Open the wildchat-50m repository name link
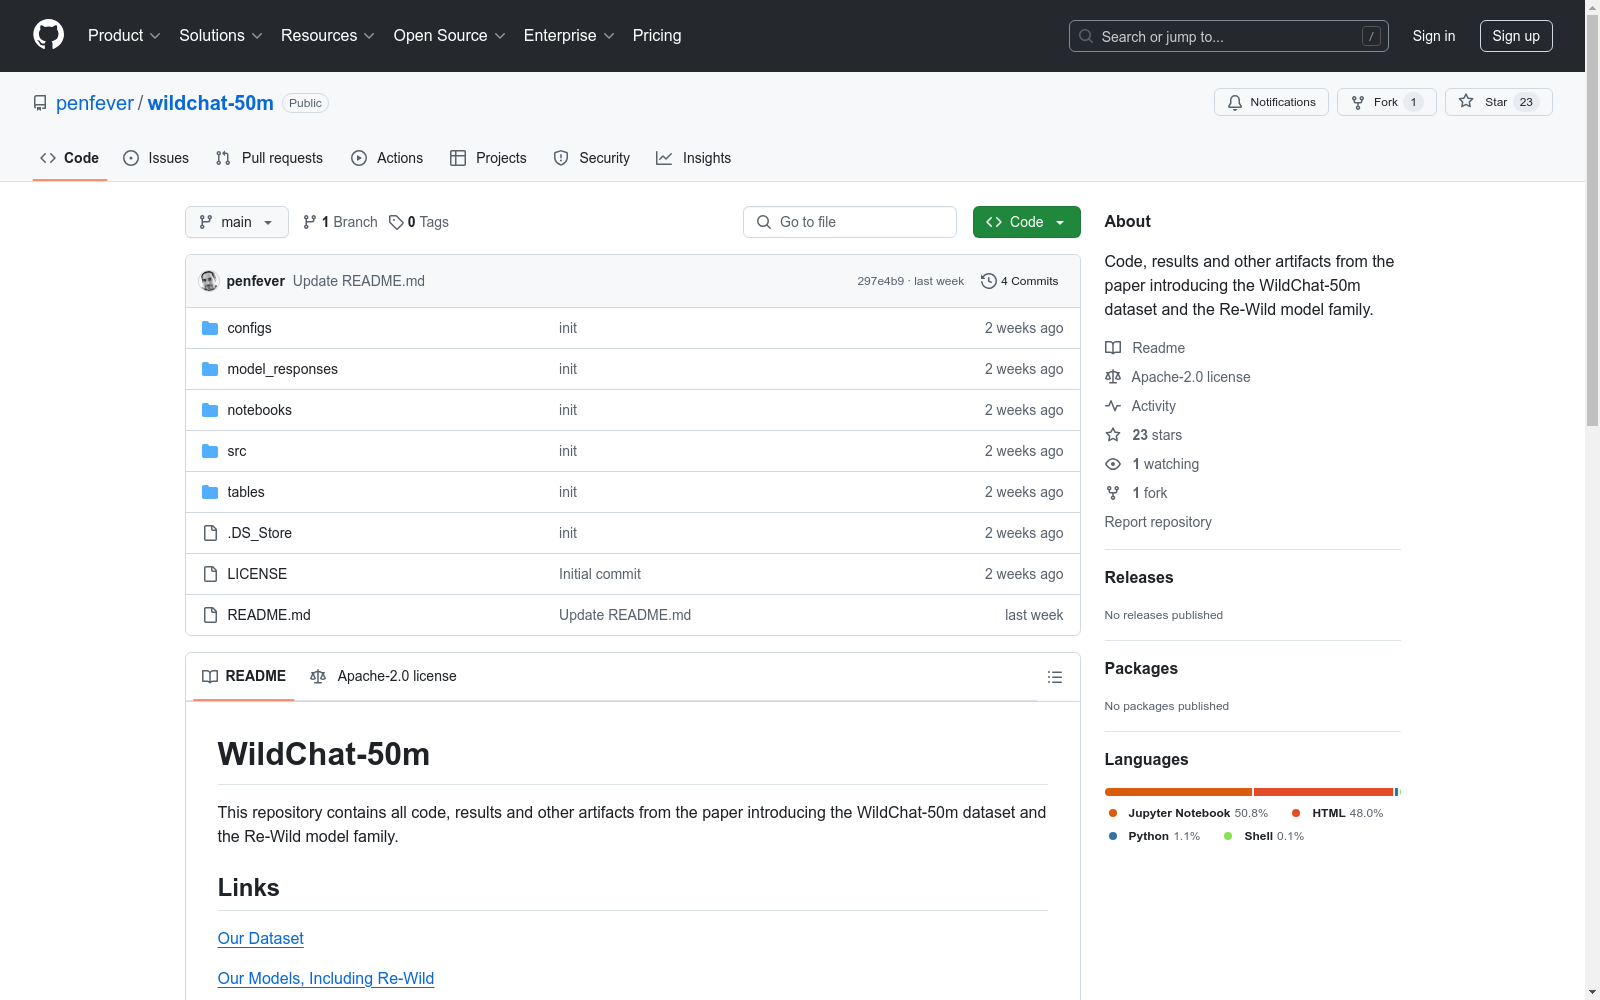Screen dimensions: 1600x1000 pos(211,103)
